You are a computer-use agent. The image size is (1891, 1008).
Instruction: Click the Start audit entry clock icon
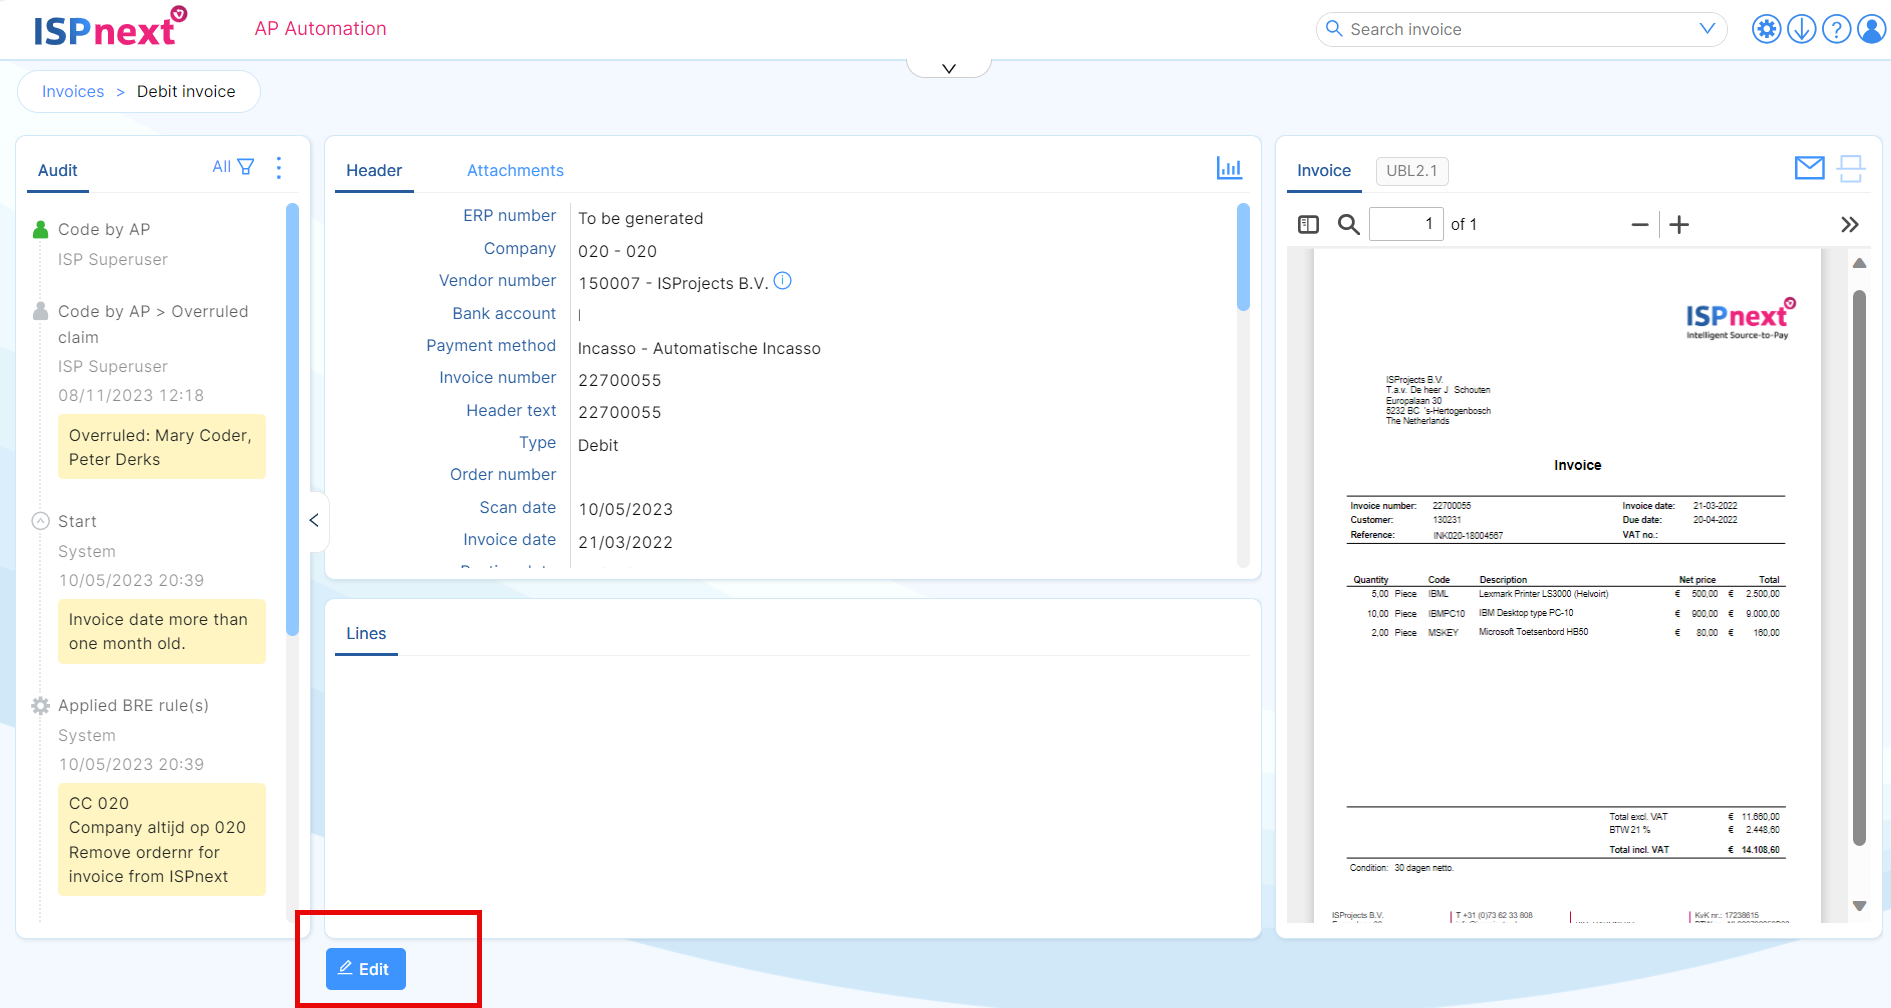coord(41,521)
